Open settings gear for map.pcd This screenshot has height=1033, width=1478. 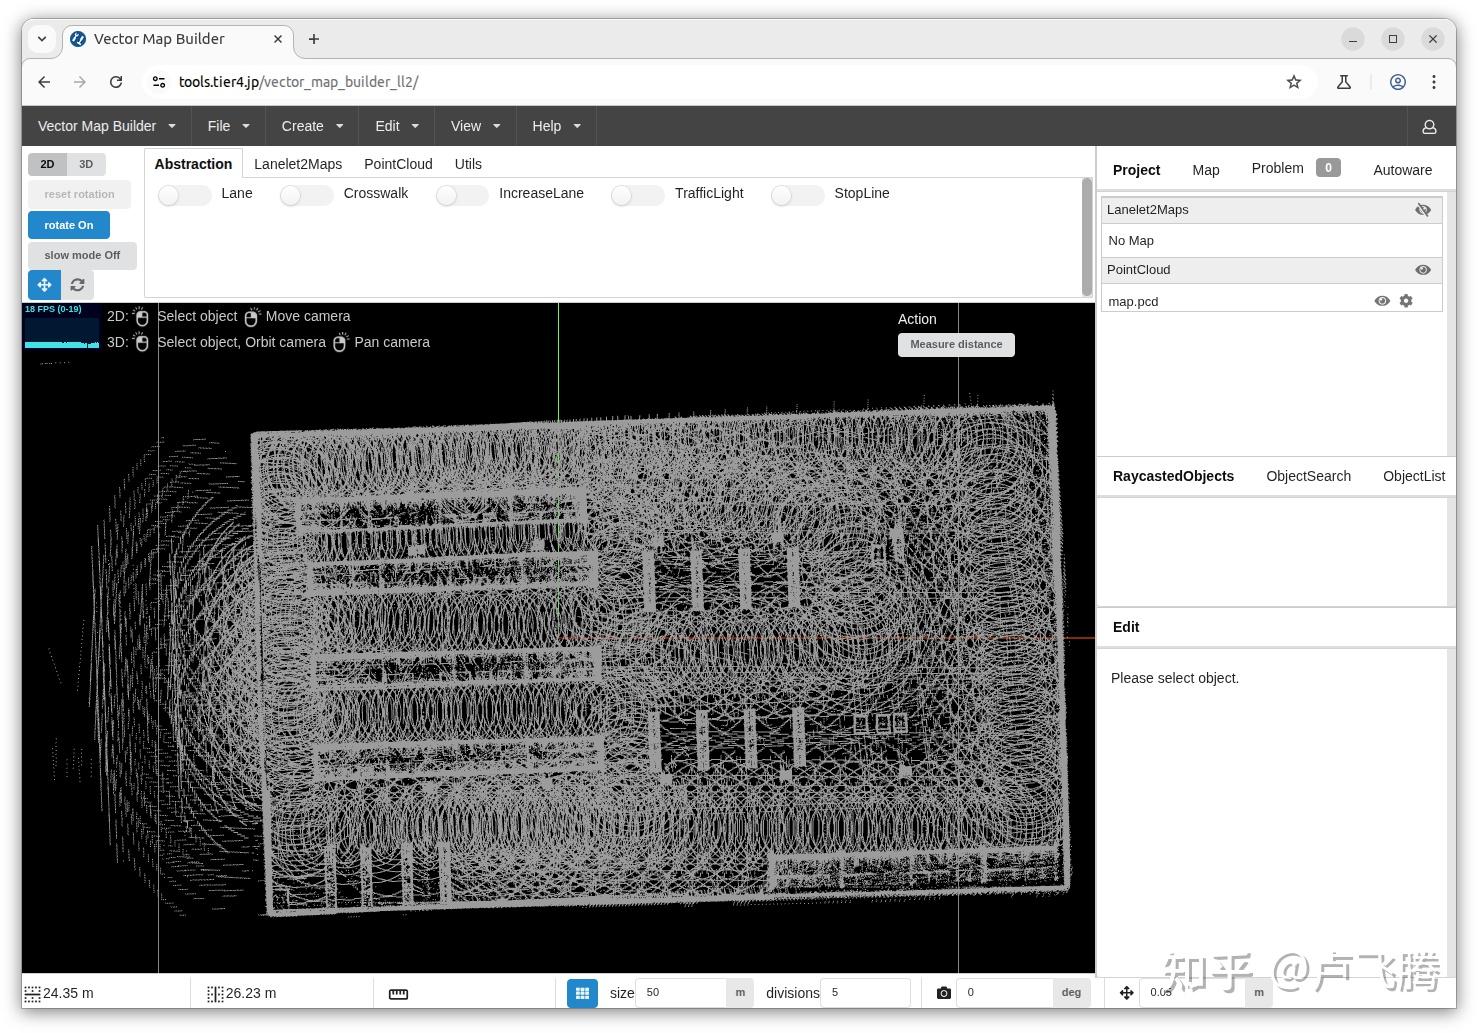point(1406,301)
